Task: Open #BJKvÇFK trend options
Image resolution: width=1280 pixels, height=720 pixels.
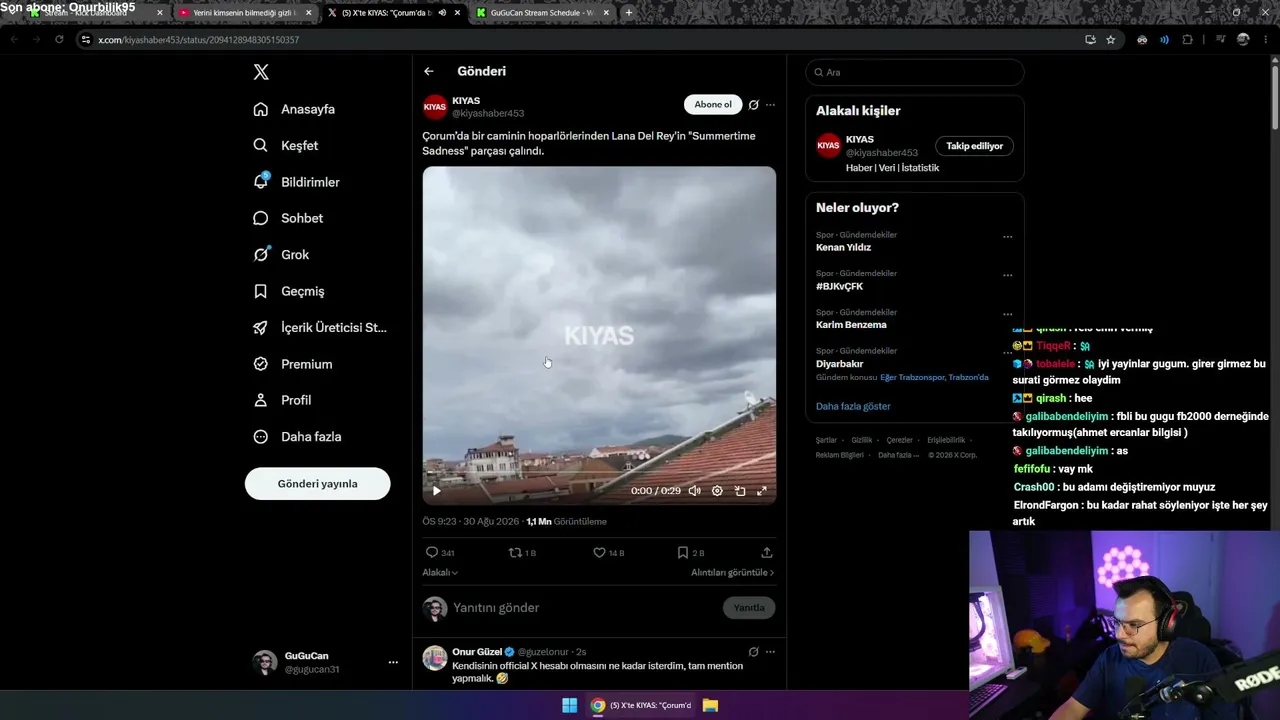Action: click(1007, 275)
